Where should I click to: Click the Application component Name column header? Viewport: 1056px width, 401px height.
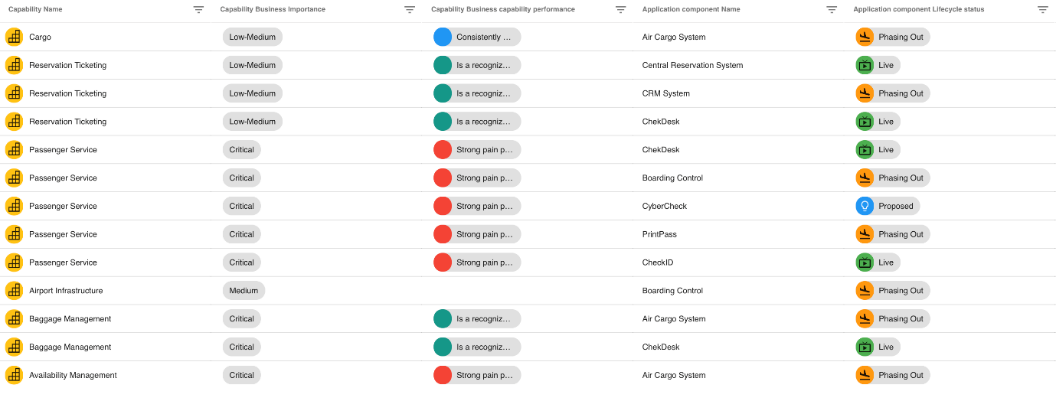[x=691, y=9]
